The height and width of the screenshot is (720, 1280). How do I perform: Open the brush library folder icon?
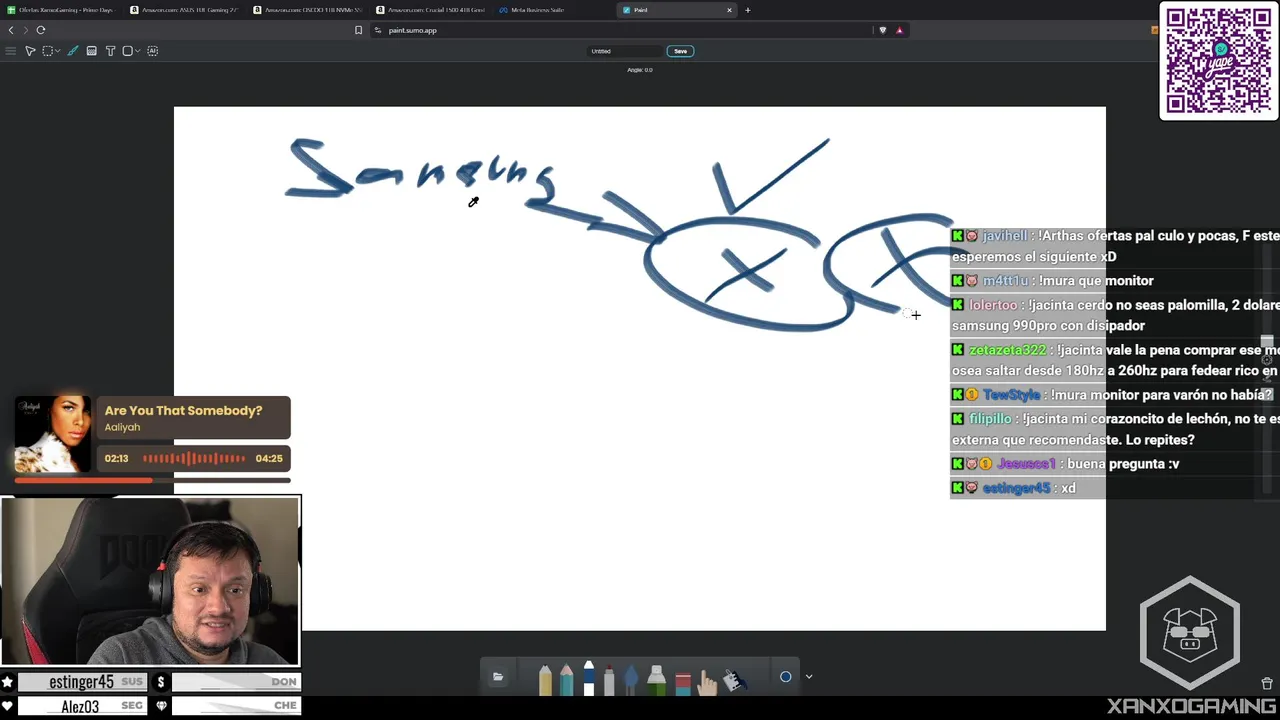(x=498, y=676)
